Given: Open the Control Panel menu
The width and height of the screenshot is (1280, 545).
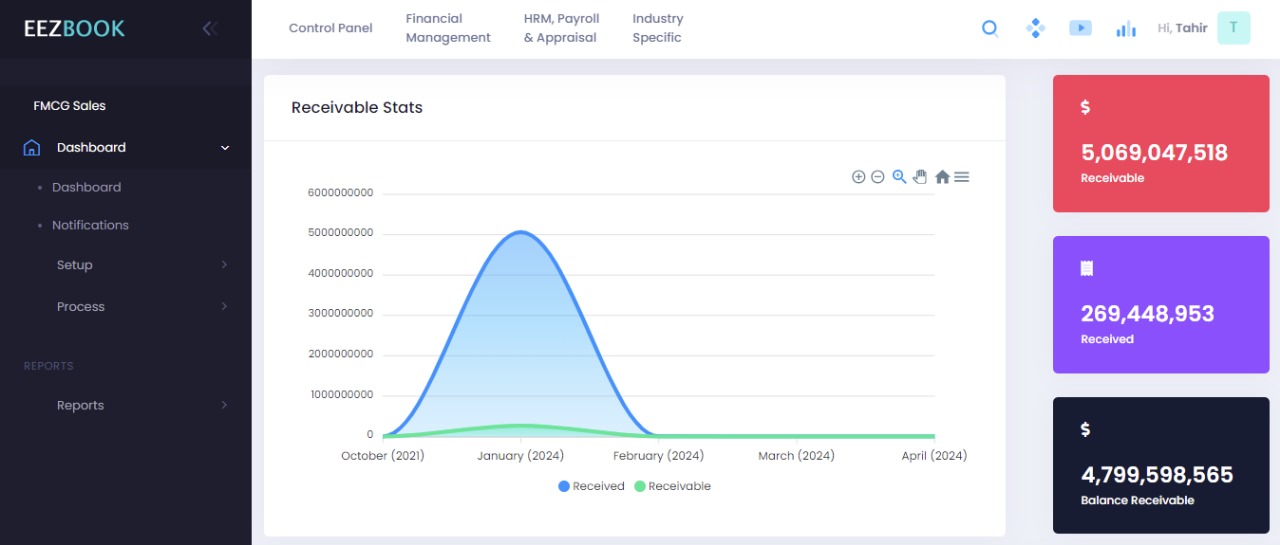Looking at the screenshot, I should pyautogui.click(x=330, y=28).
